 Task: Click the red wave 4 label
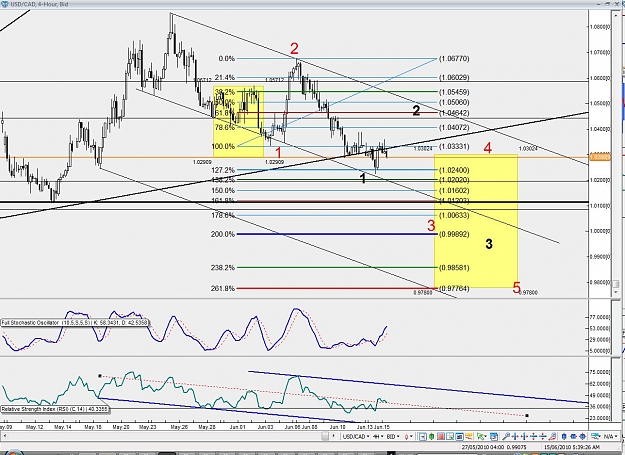(487, 149)
